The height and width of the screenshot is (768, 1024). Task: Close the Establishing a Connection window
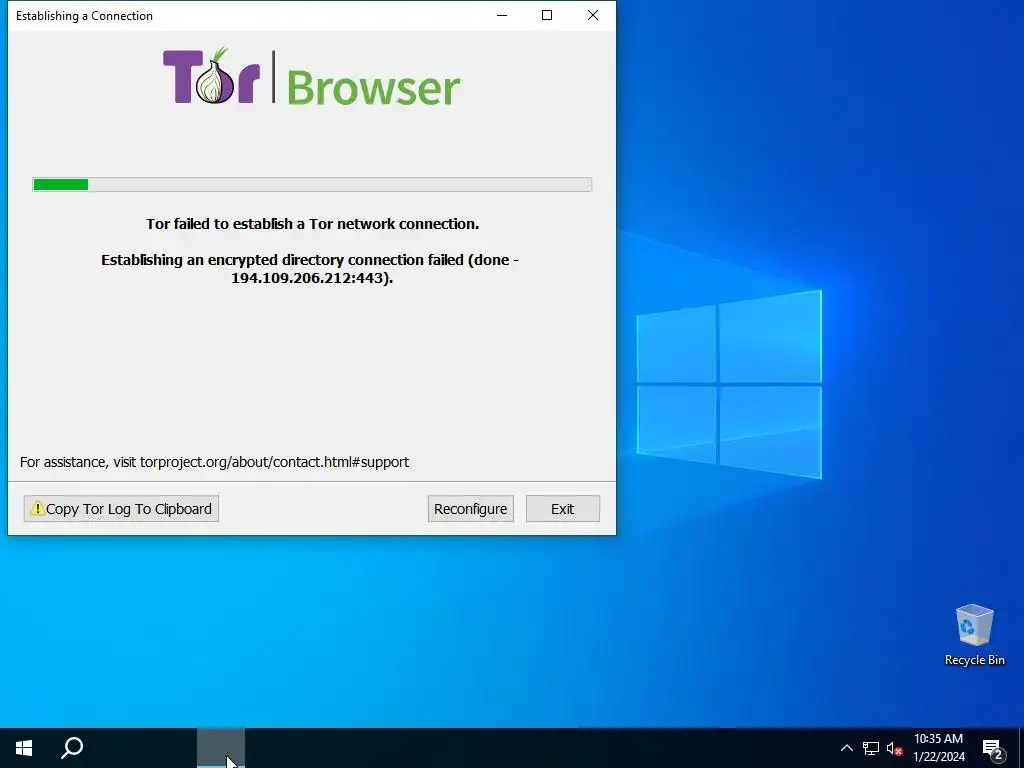point(592,16)
